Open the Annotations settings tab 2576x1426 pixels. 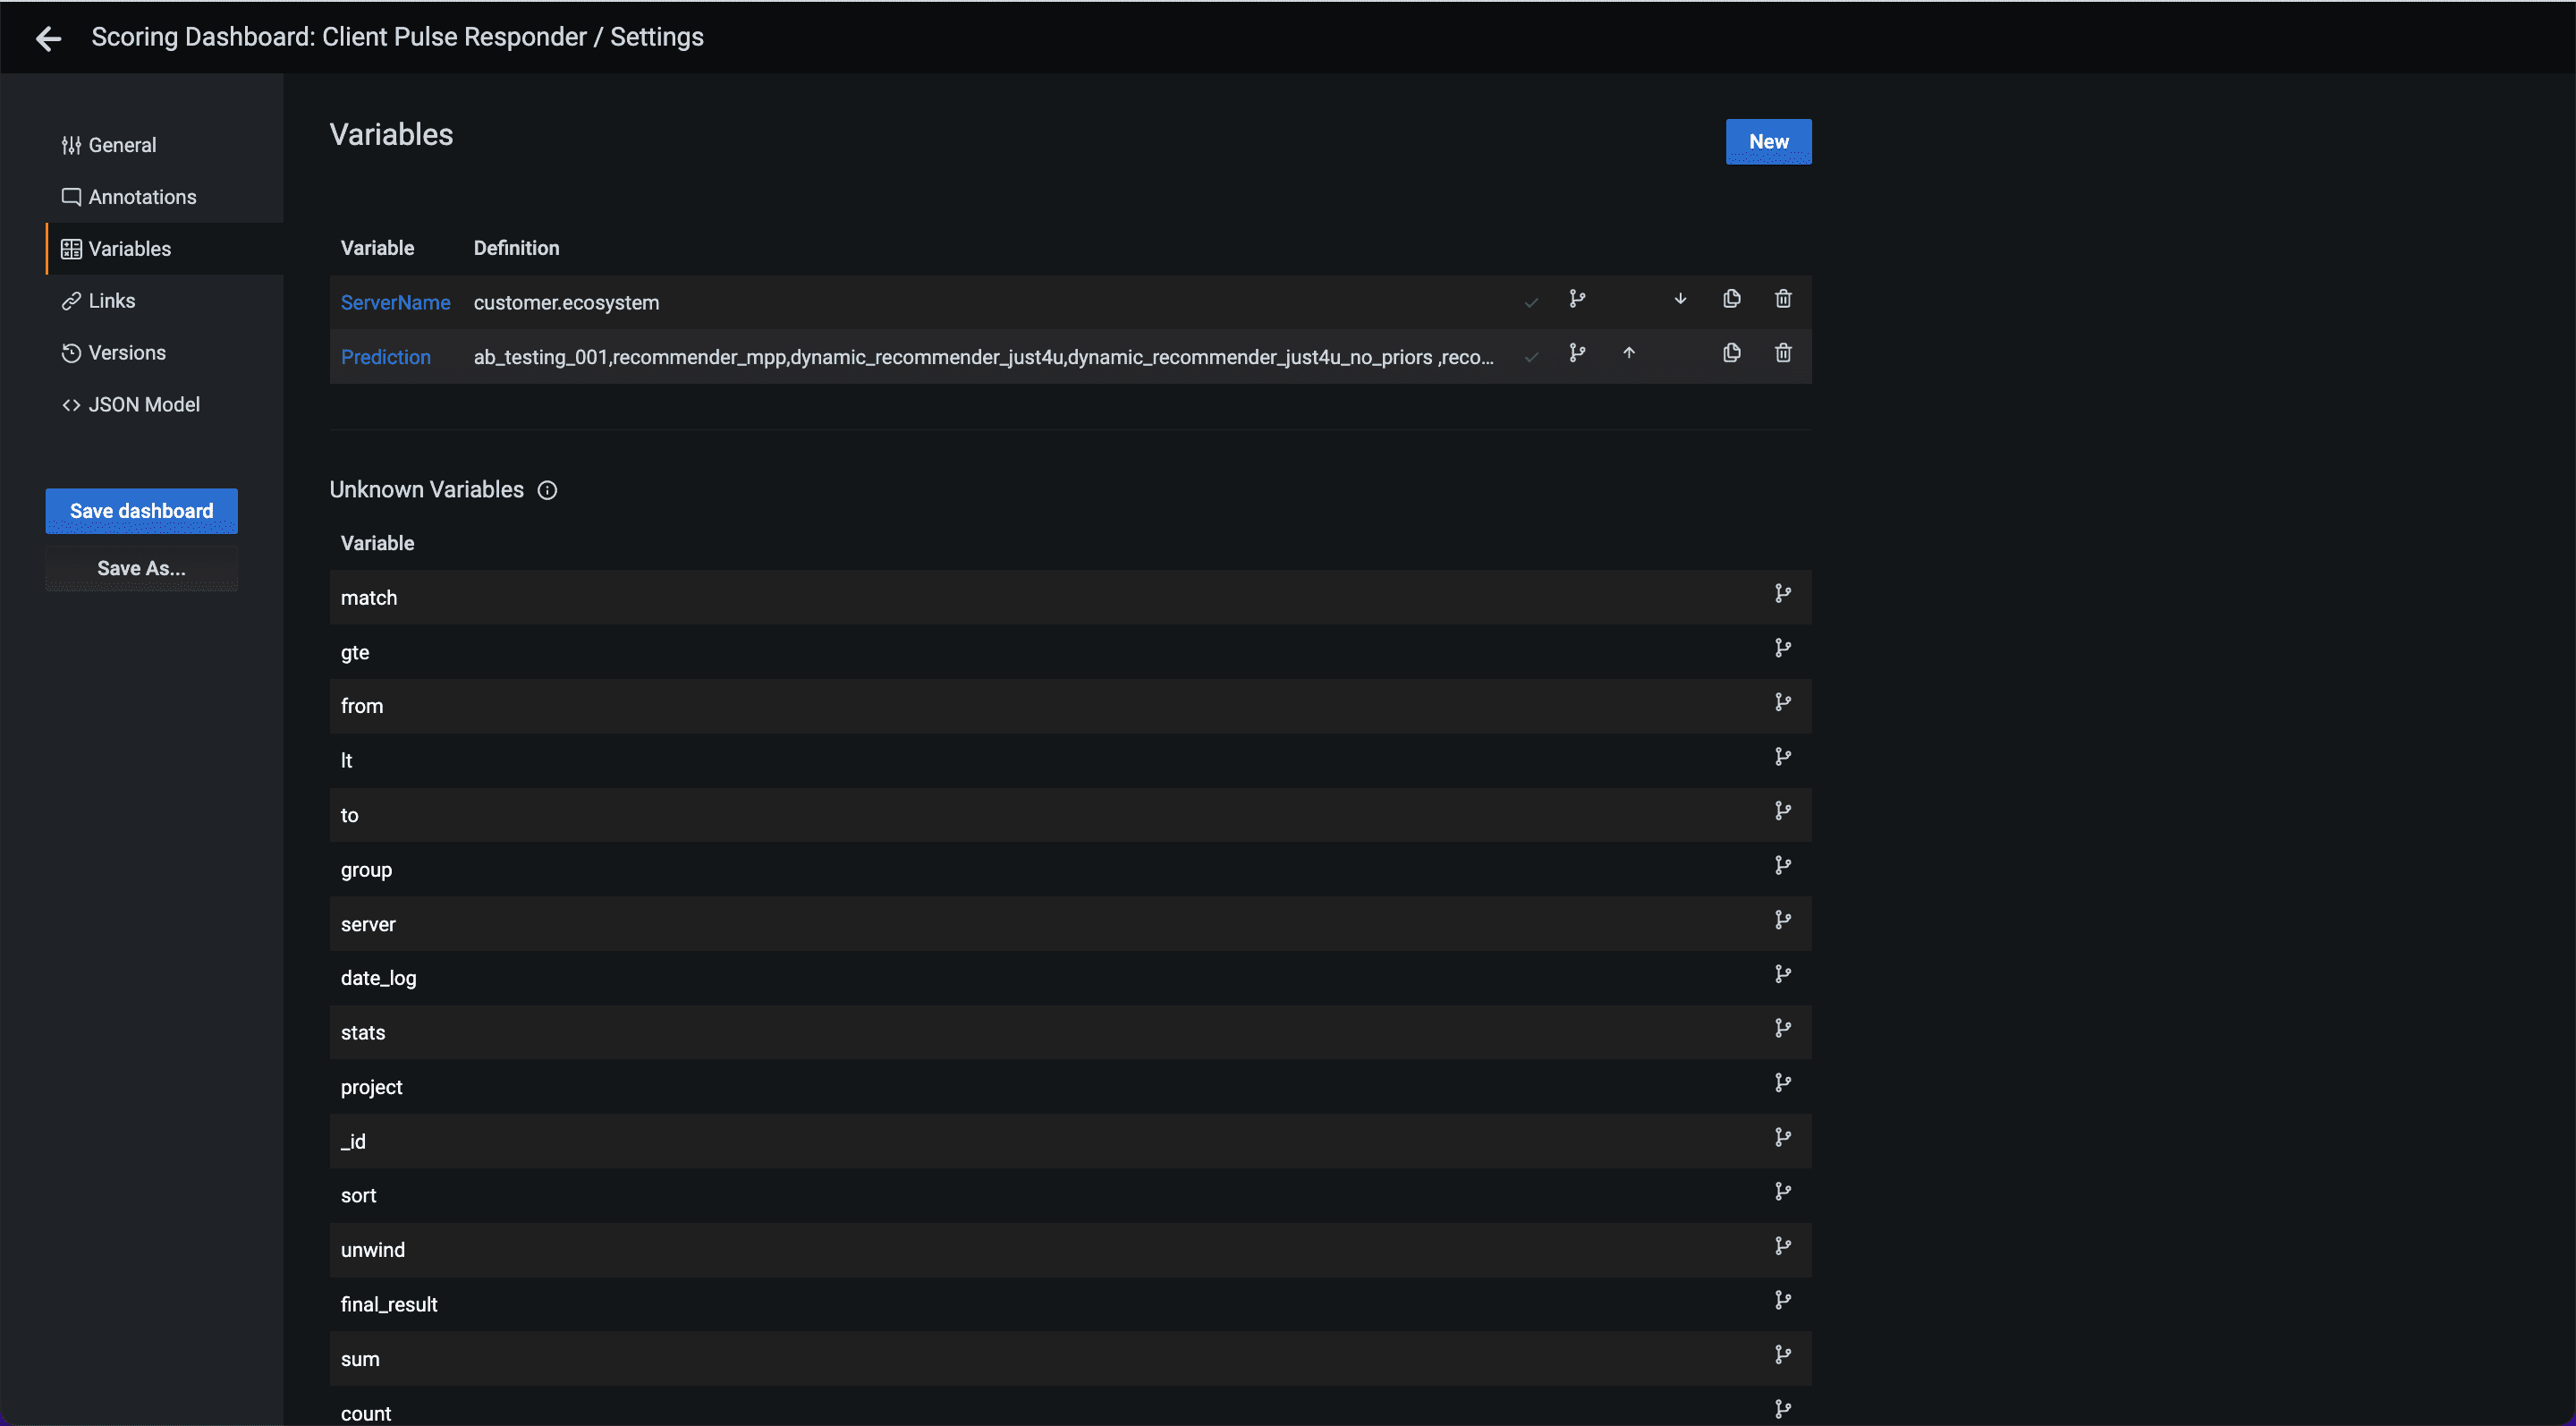click(x=142, y=196)
